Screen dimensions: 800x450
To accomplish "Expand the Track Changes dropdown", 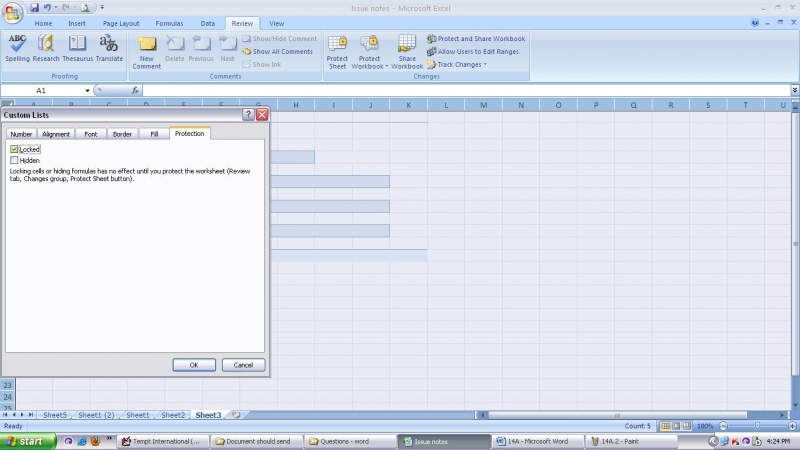I will [x=461, y=64].
